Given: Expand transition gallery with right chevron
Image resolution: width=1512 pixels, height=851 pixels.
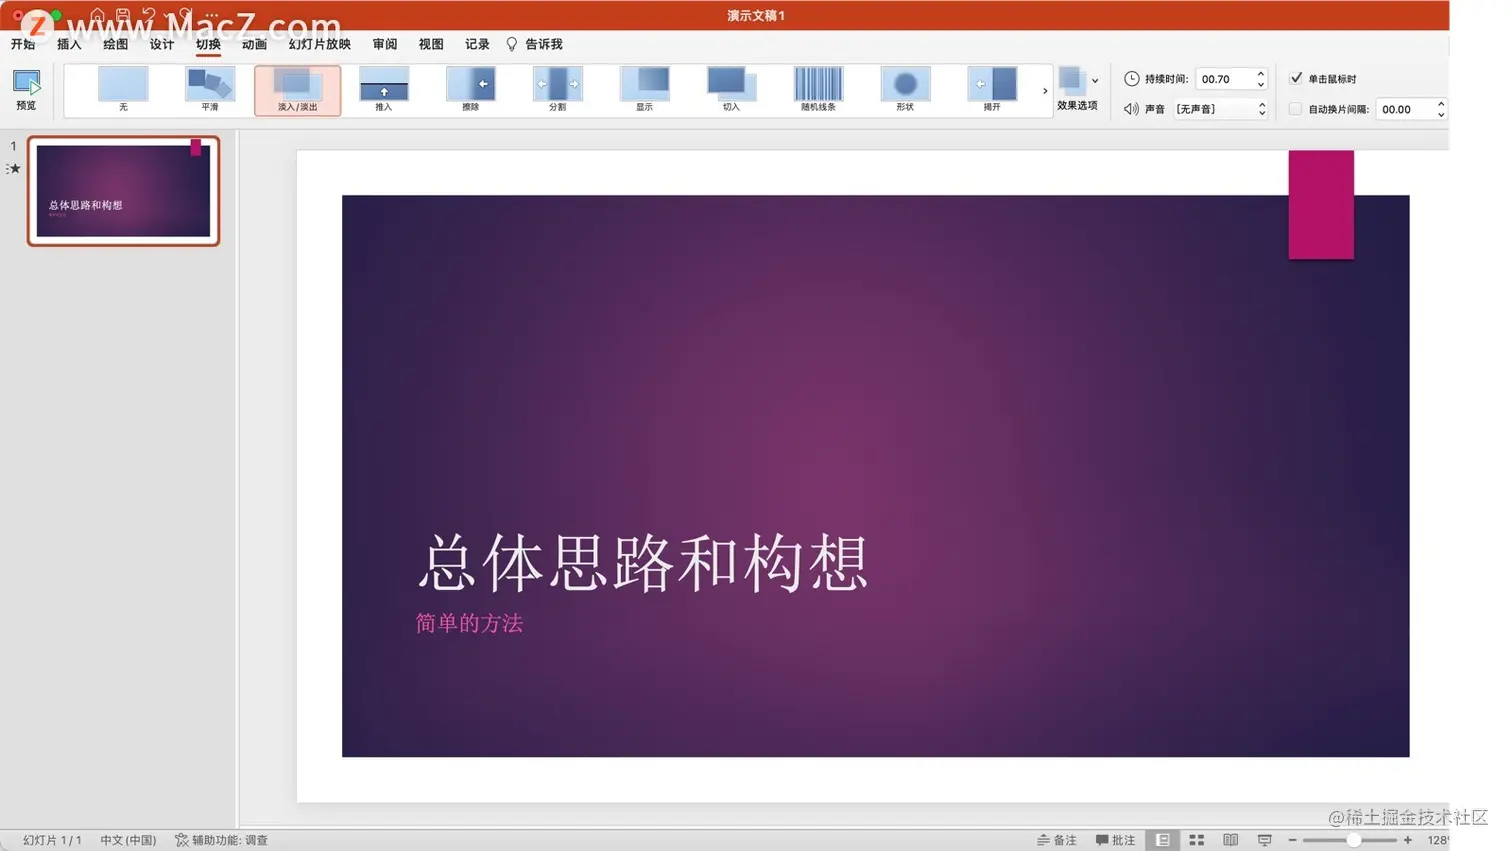Looking at the screenshot, I should tap(1045, 91).
